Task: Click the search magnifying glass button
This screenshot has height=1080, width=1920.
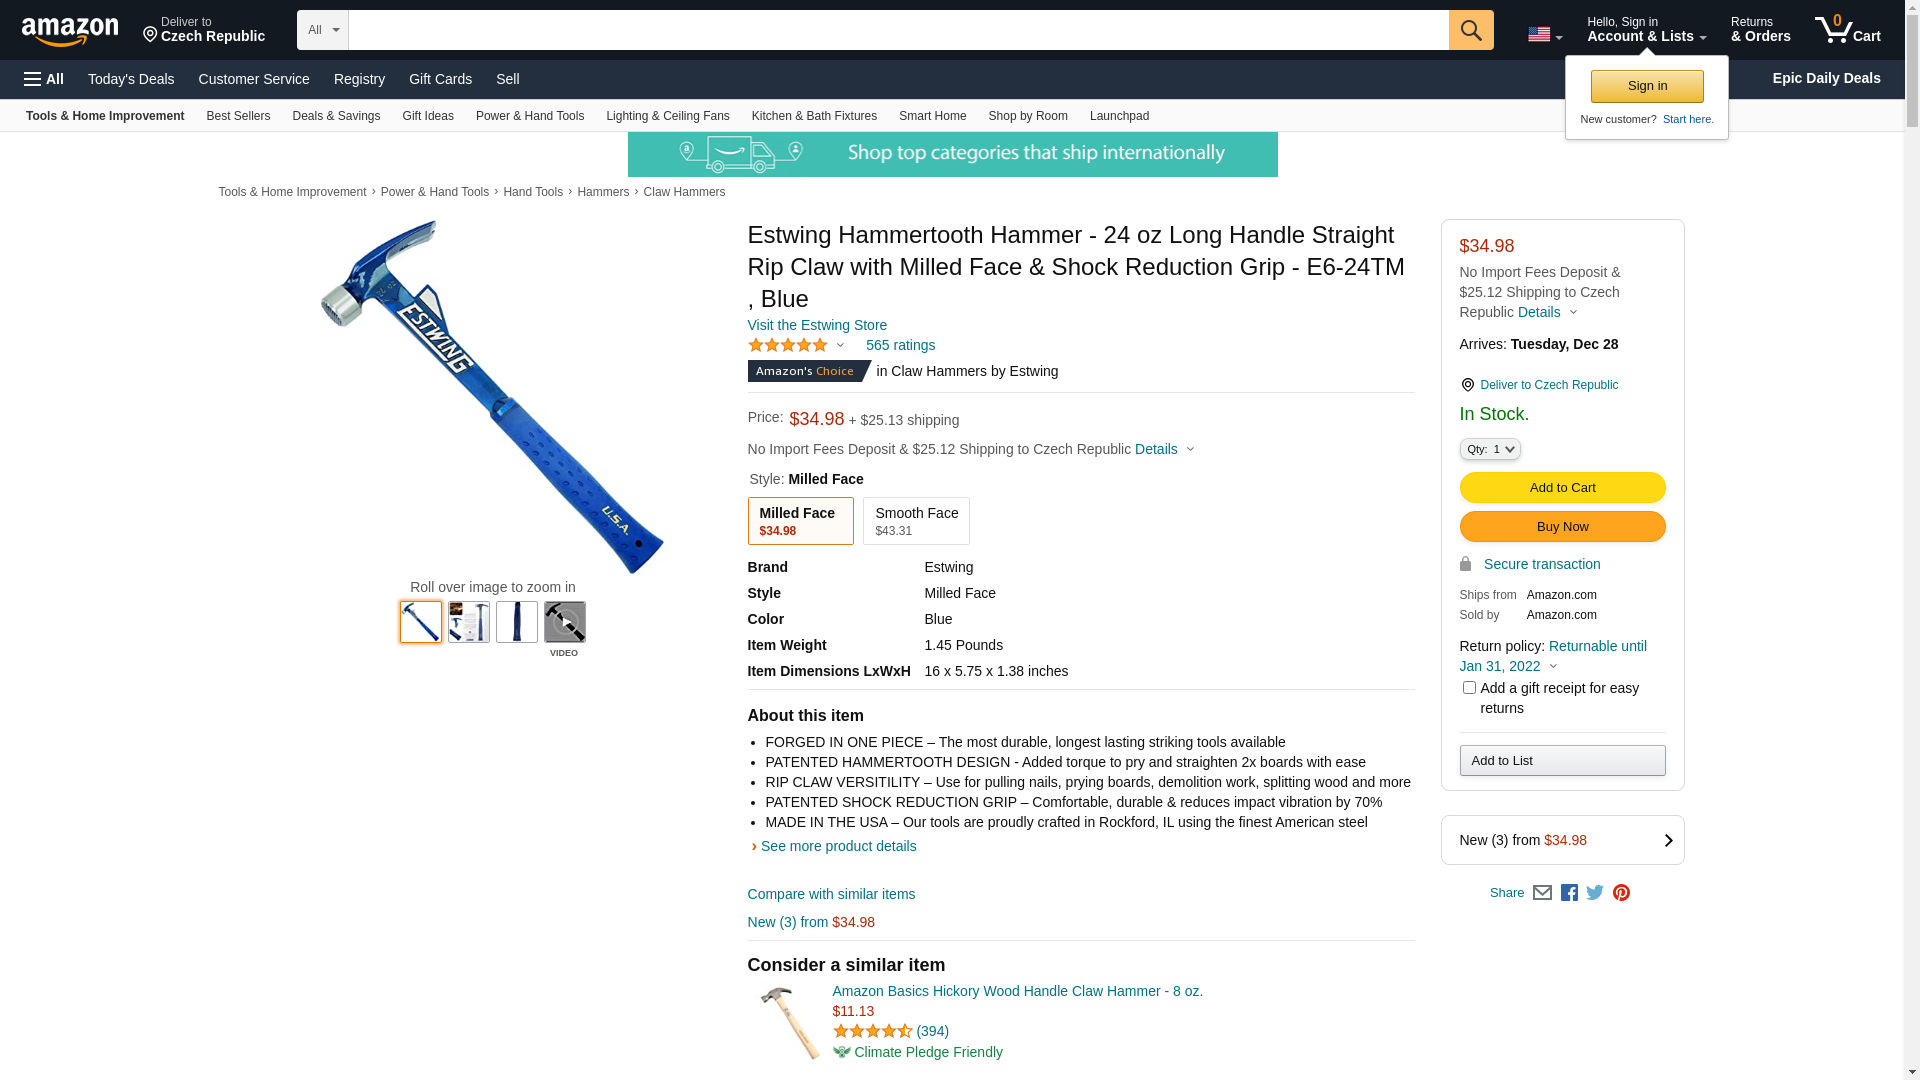Action: coord(1470,30)
